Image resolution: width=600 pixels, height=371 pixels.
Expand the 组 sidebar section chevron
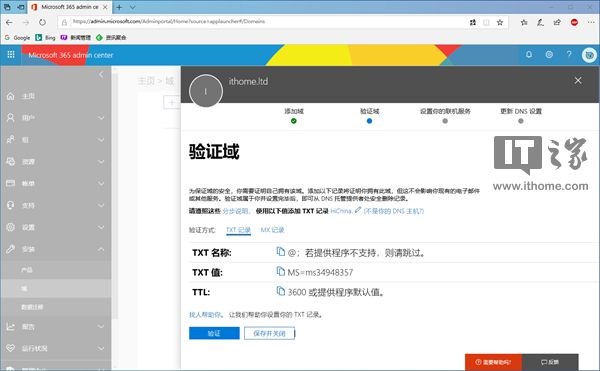pyautogui.click(x=101, y=140)
